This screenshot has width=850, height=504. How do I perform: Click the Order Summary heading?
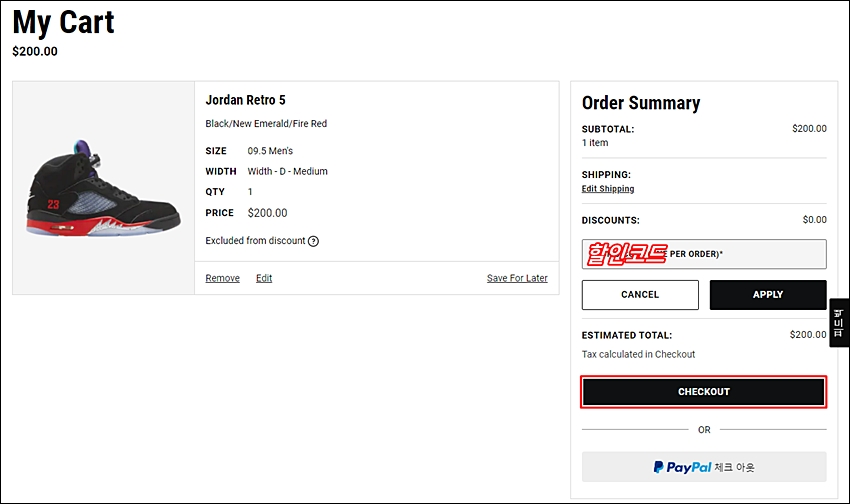[641, 103]
